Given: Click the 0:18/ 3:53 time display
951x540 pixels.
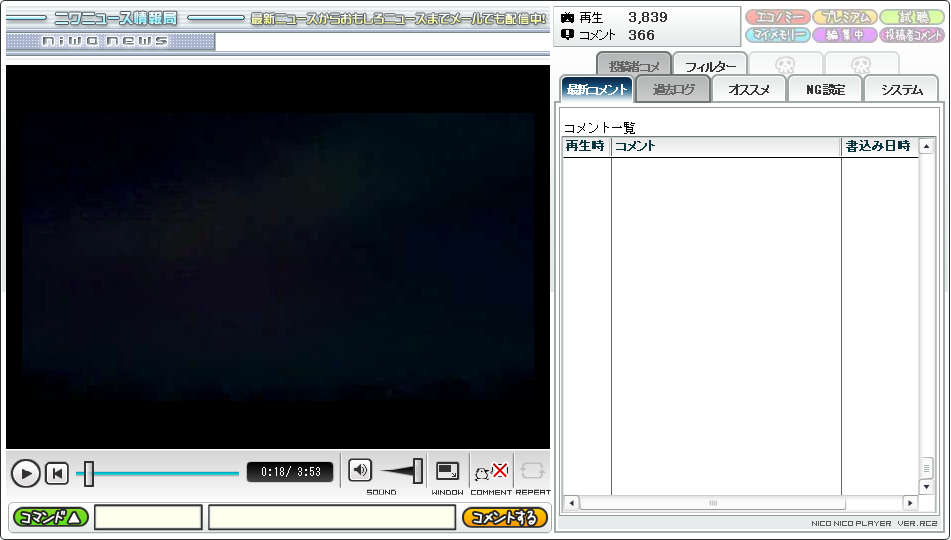Looking at the screenshot, I should pyautogui.click(x=291, y=472).
